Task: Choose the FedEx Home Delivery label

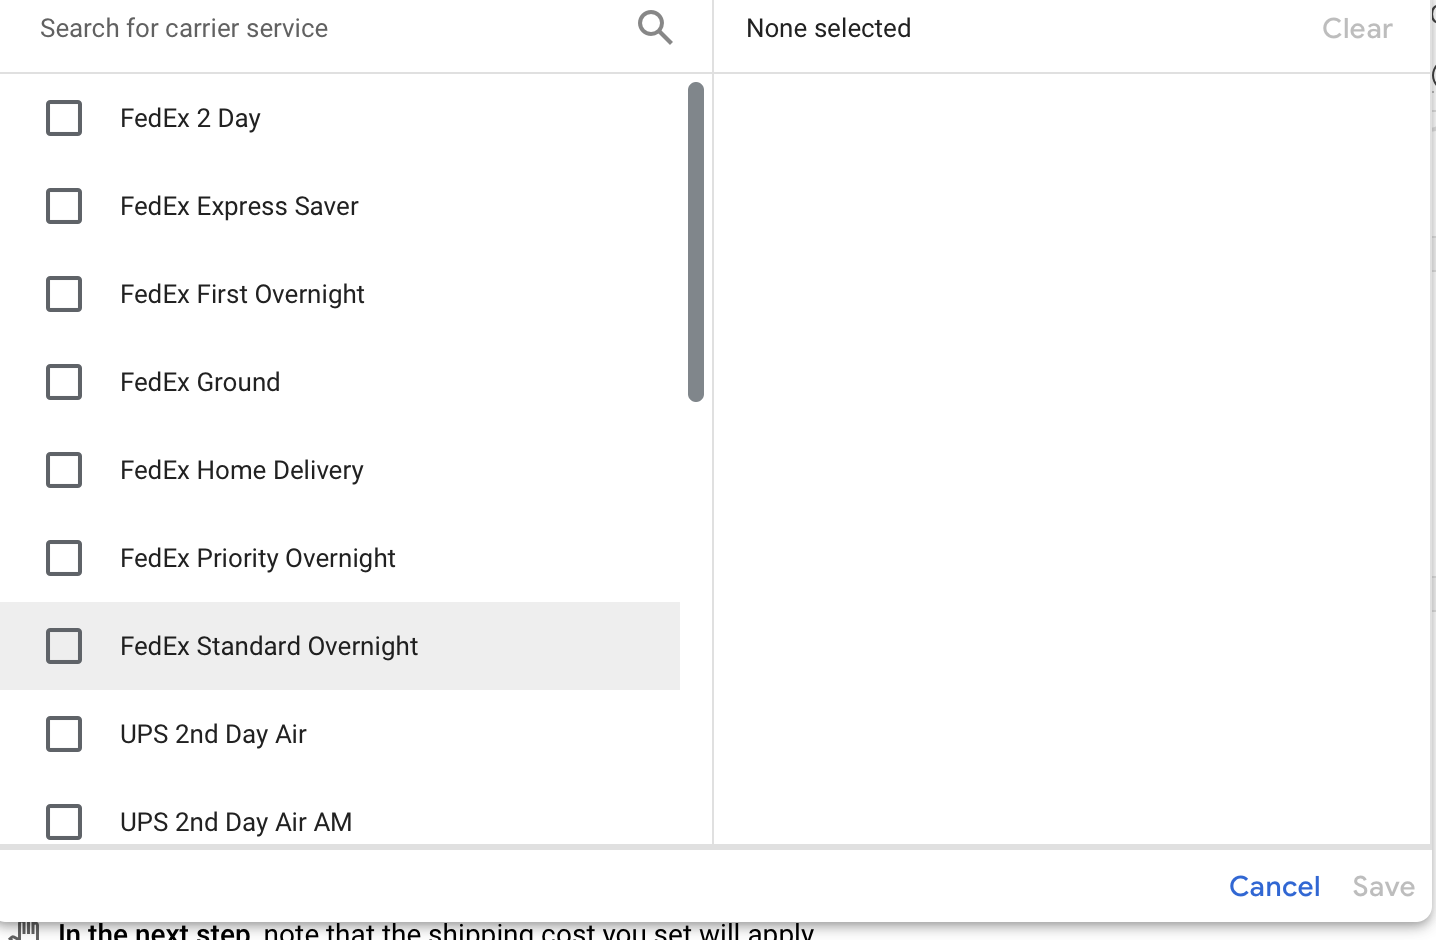Action: (x=242, y=470)
